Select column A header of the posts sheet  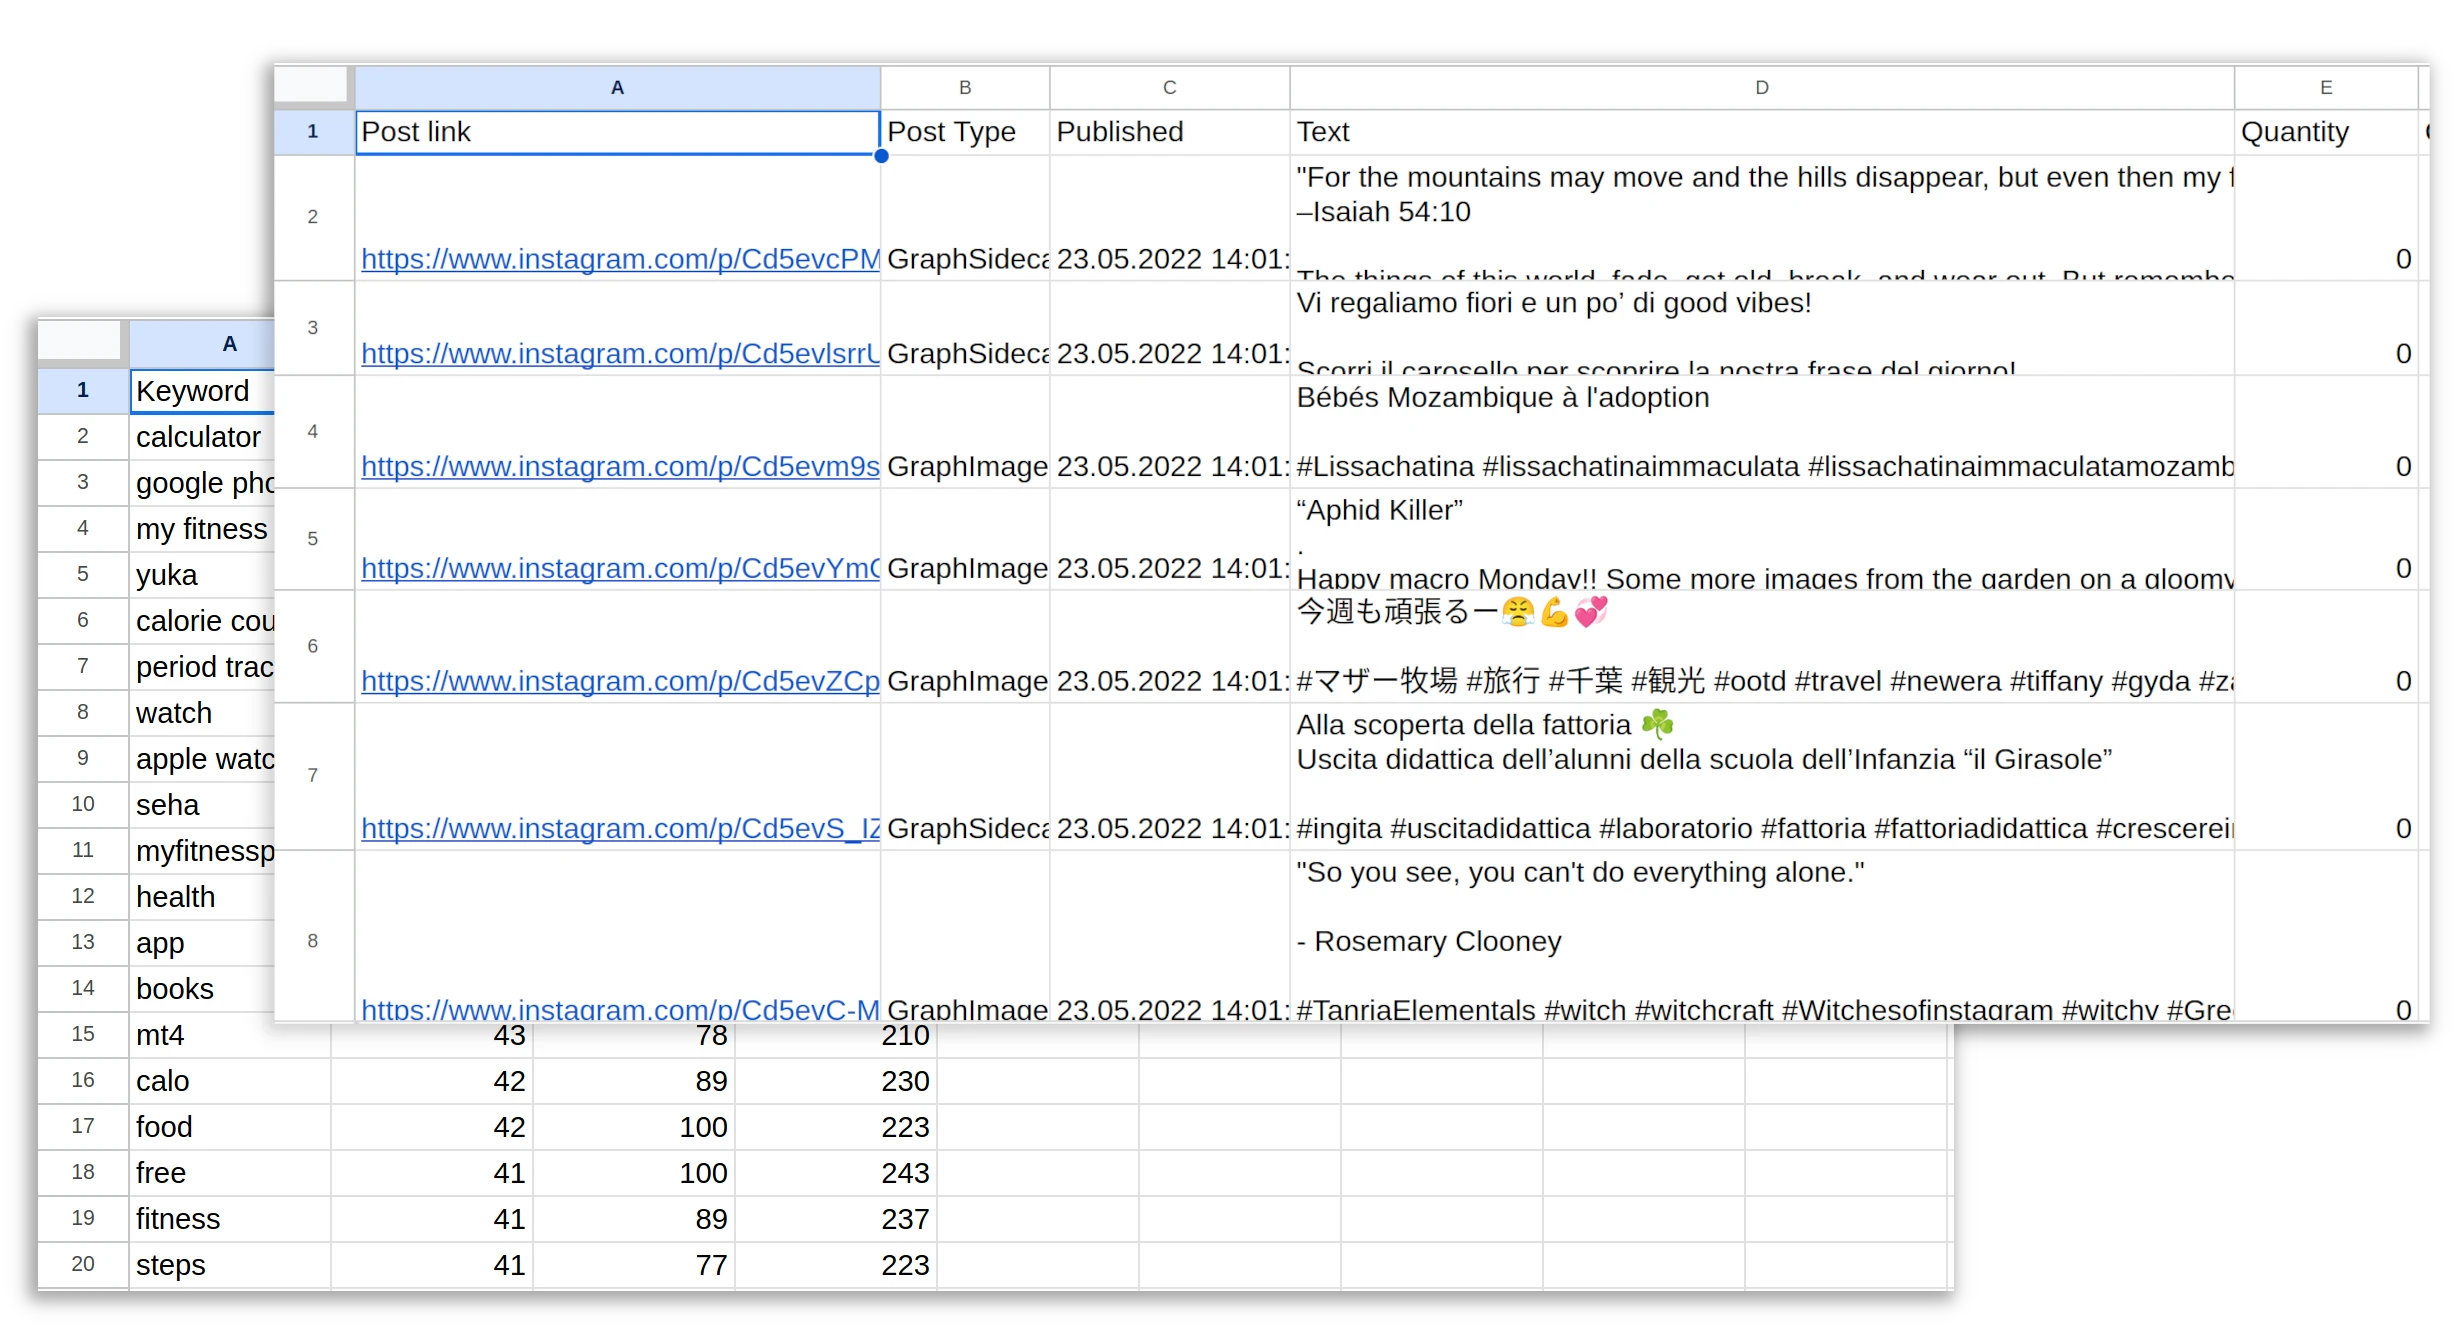point(616,87)
